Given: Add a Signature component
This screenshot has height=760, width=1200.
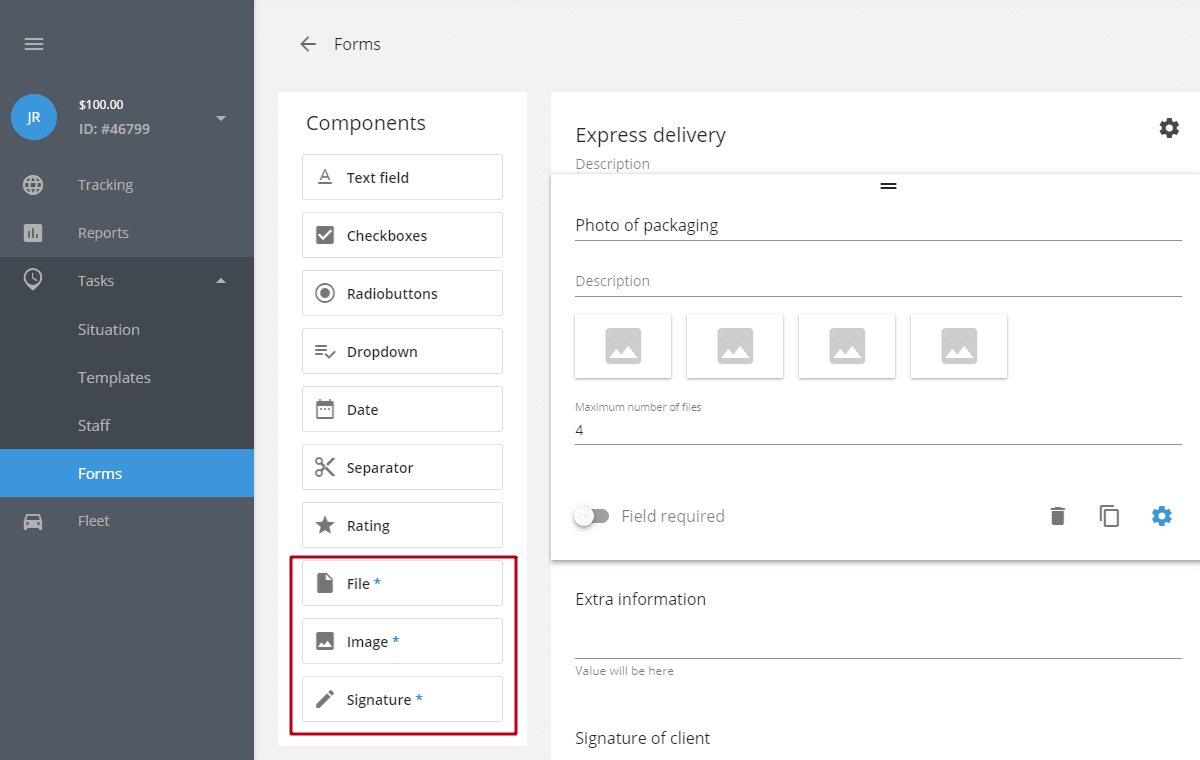Looking at the screenshot, I should [402, 699].
